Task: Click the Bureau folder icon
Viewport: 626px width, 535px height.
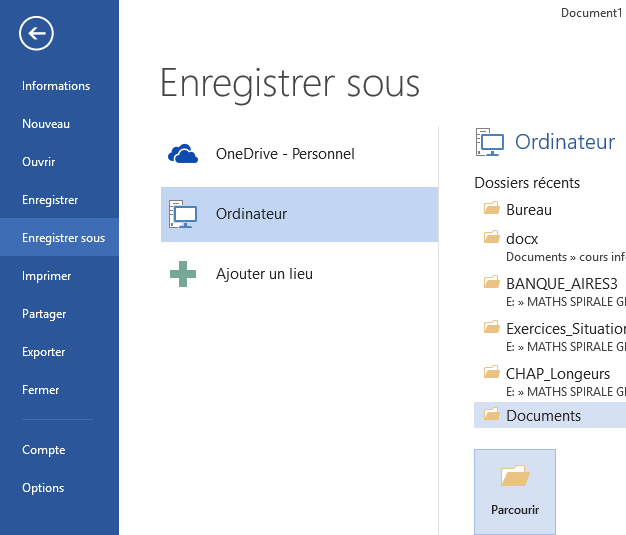Action: [x=491, y=210]
